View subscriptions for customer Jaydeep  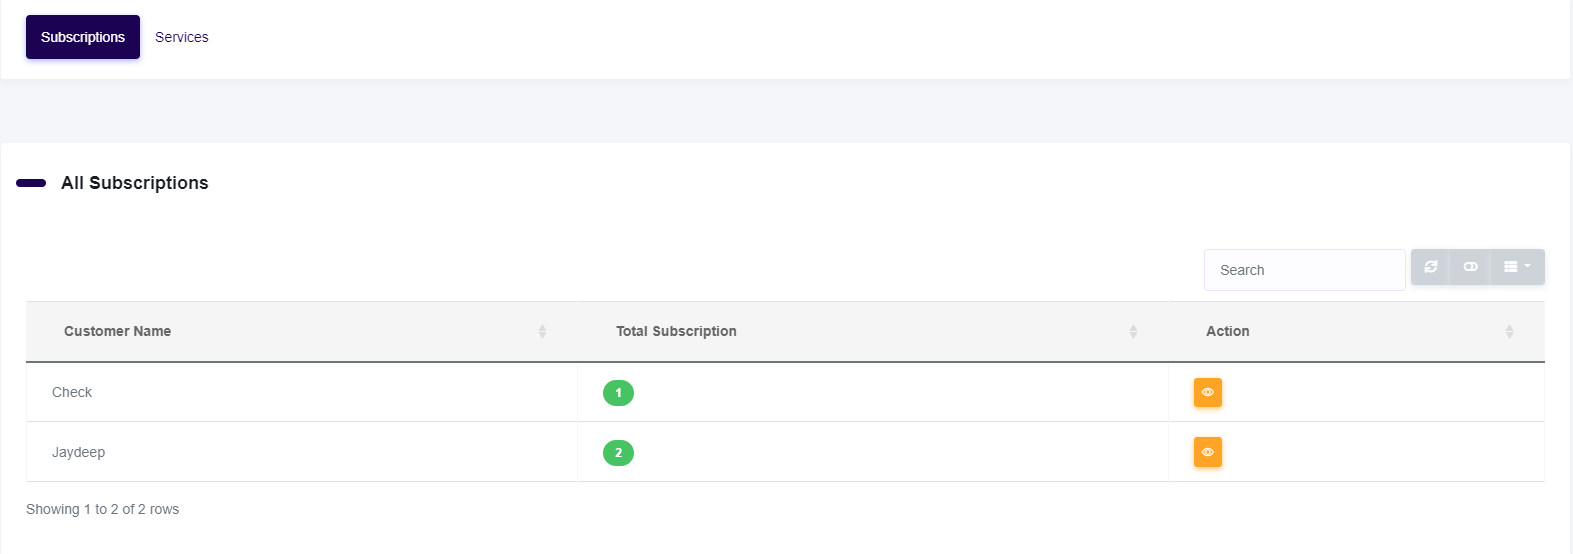pos(1207,452)
